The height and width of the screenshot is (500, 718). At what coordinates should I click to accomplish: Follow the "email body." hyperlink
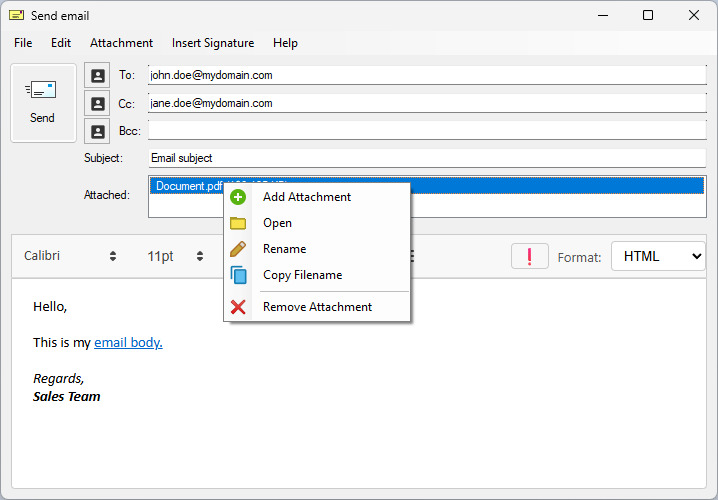pos(128,342)
